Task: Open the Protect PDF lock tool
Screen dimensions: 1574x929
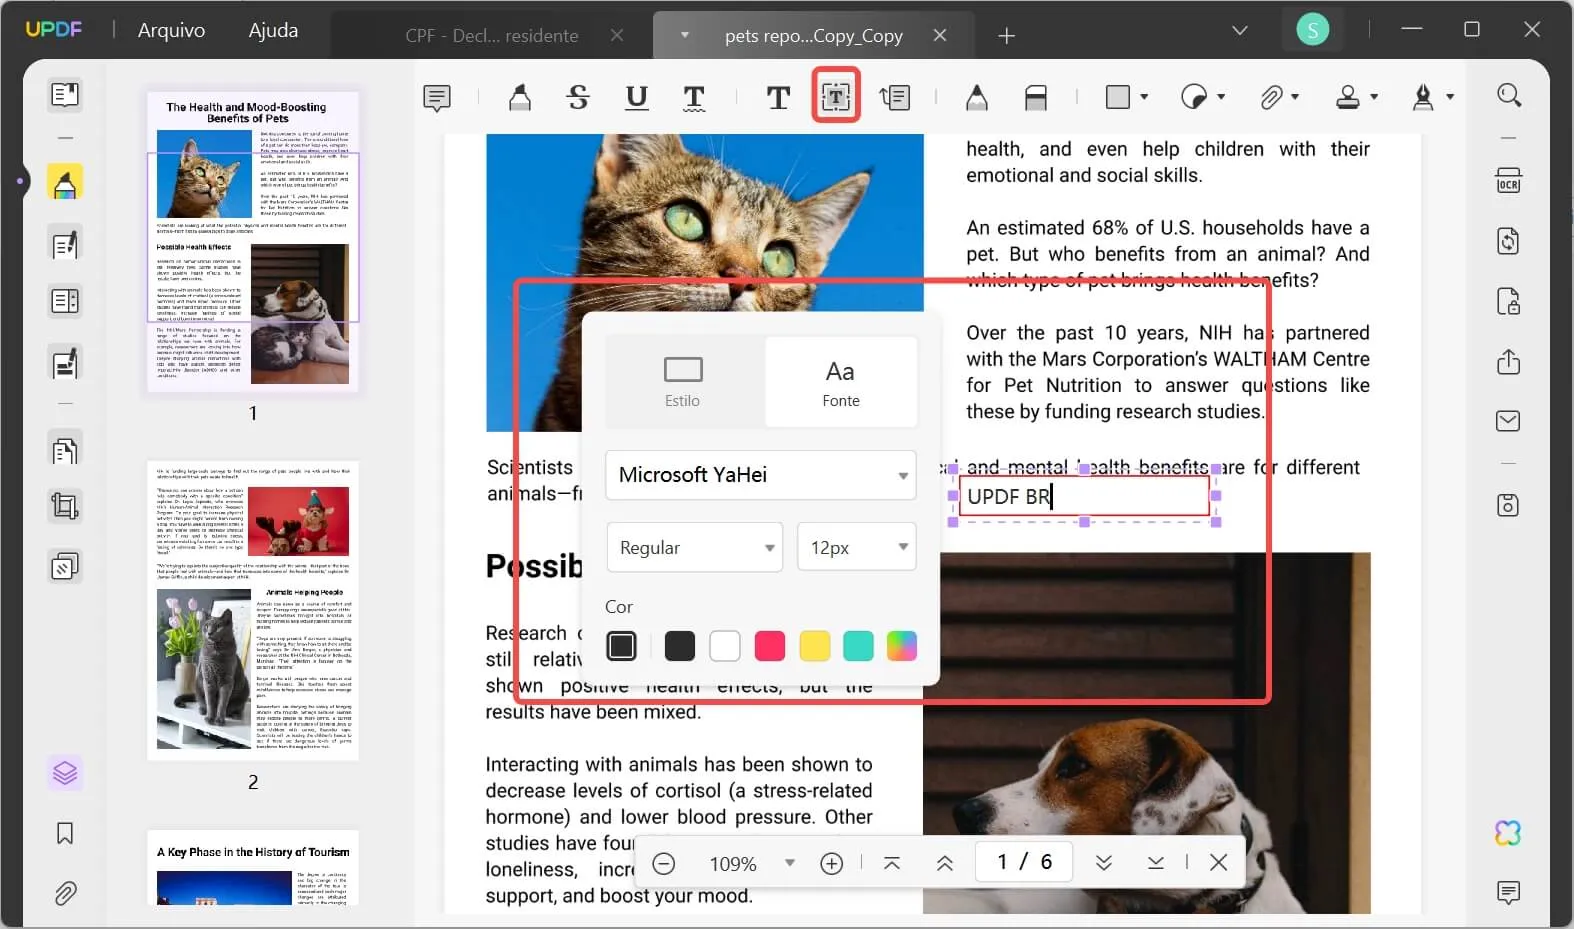Action: [1508, 301]
